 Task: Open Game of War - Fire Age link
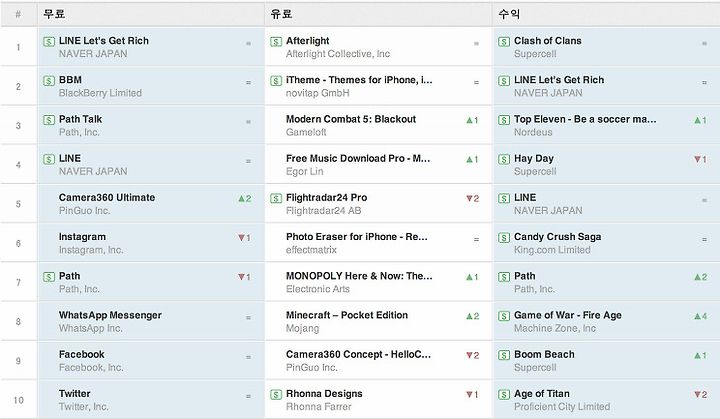coord(568,315)
